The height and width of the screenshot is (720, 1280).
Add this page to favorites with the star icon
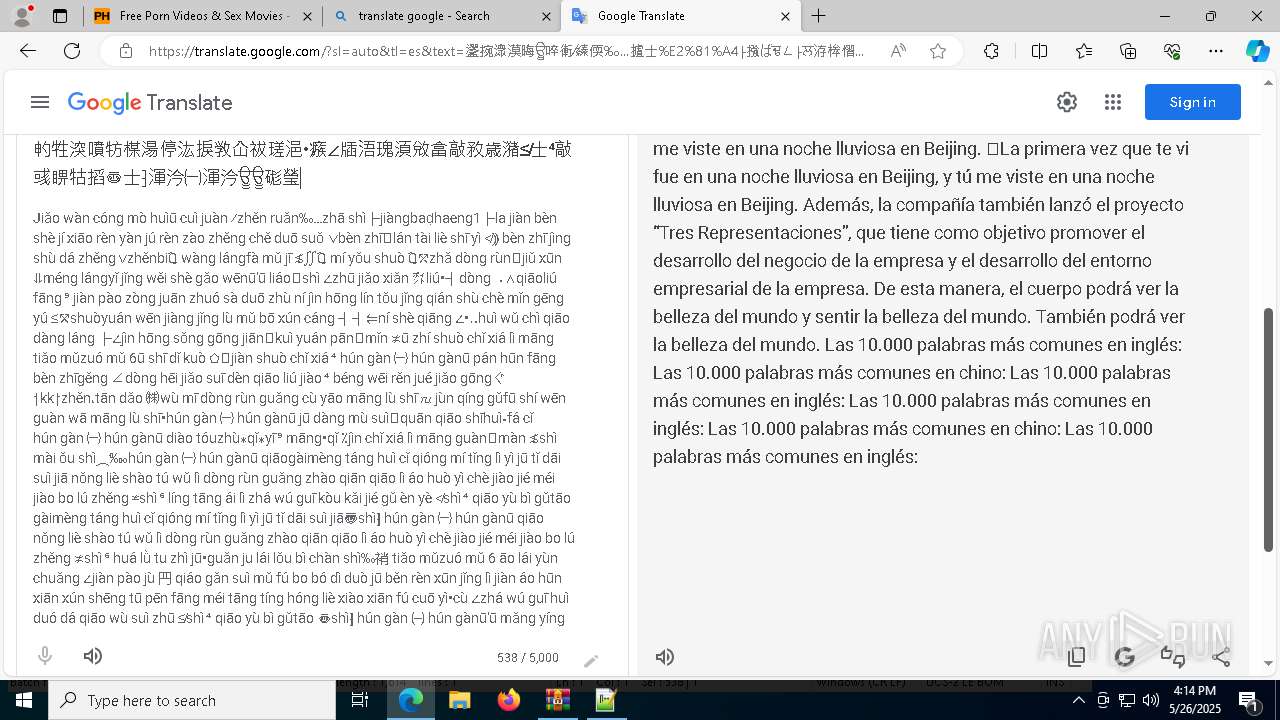[x=937, y=51]
